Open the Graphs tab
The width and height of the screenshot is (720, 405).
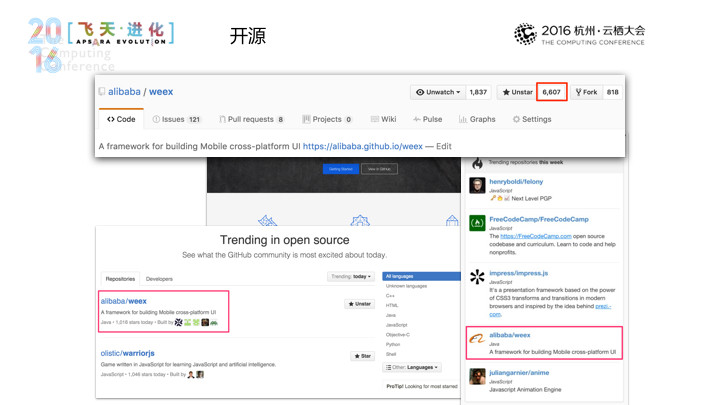tap(477, 119)
